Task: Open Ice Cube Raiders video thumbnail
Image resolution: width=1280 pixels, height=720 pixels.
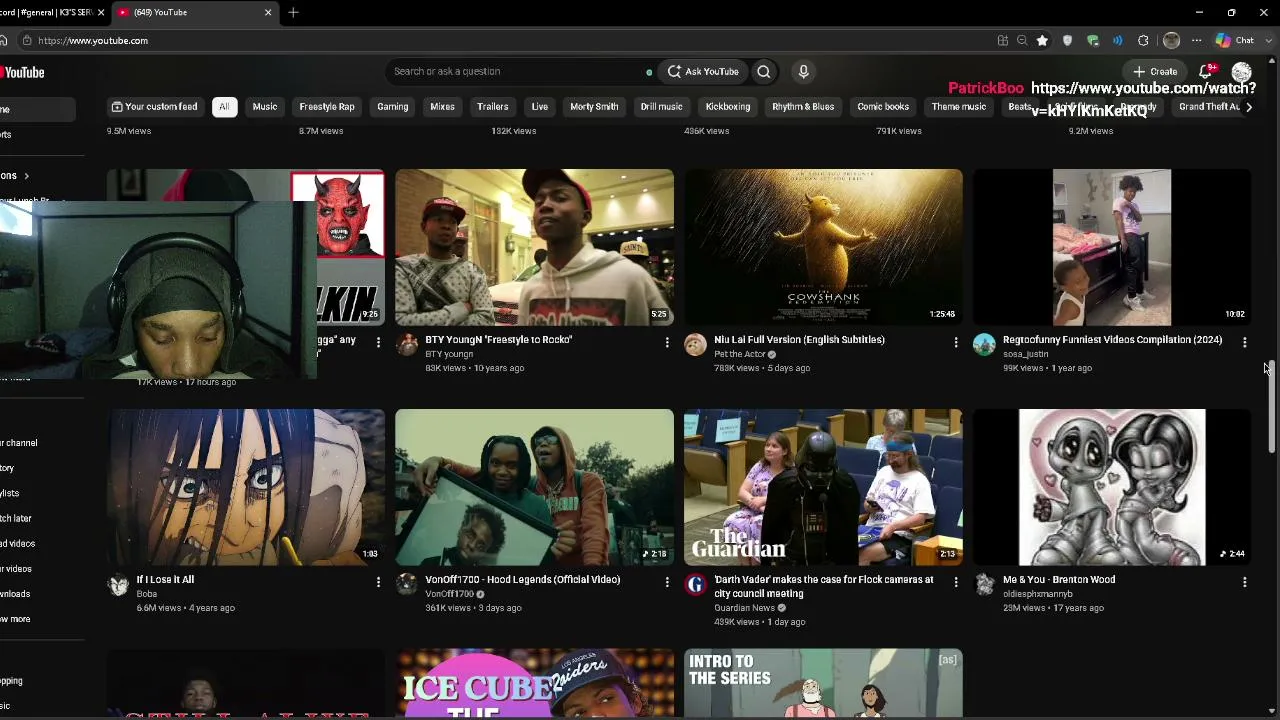Action: [x=534, y=684]
